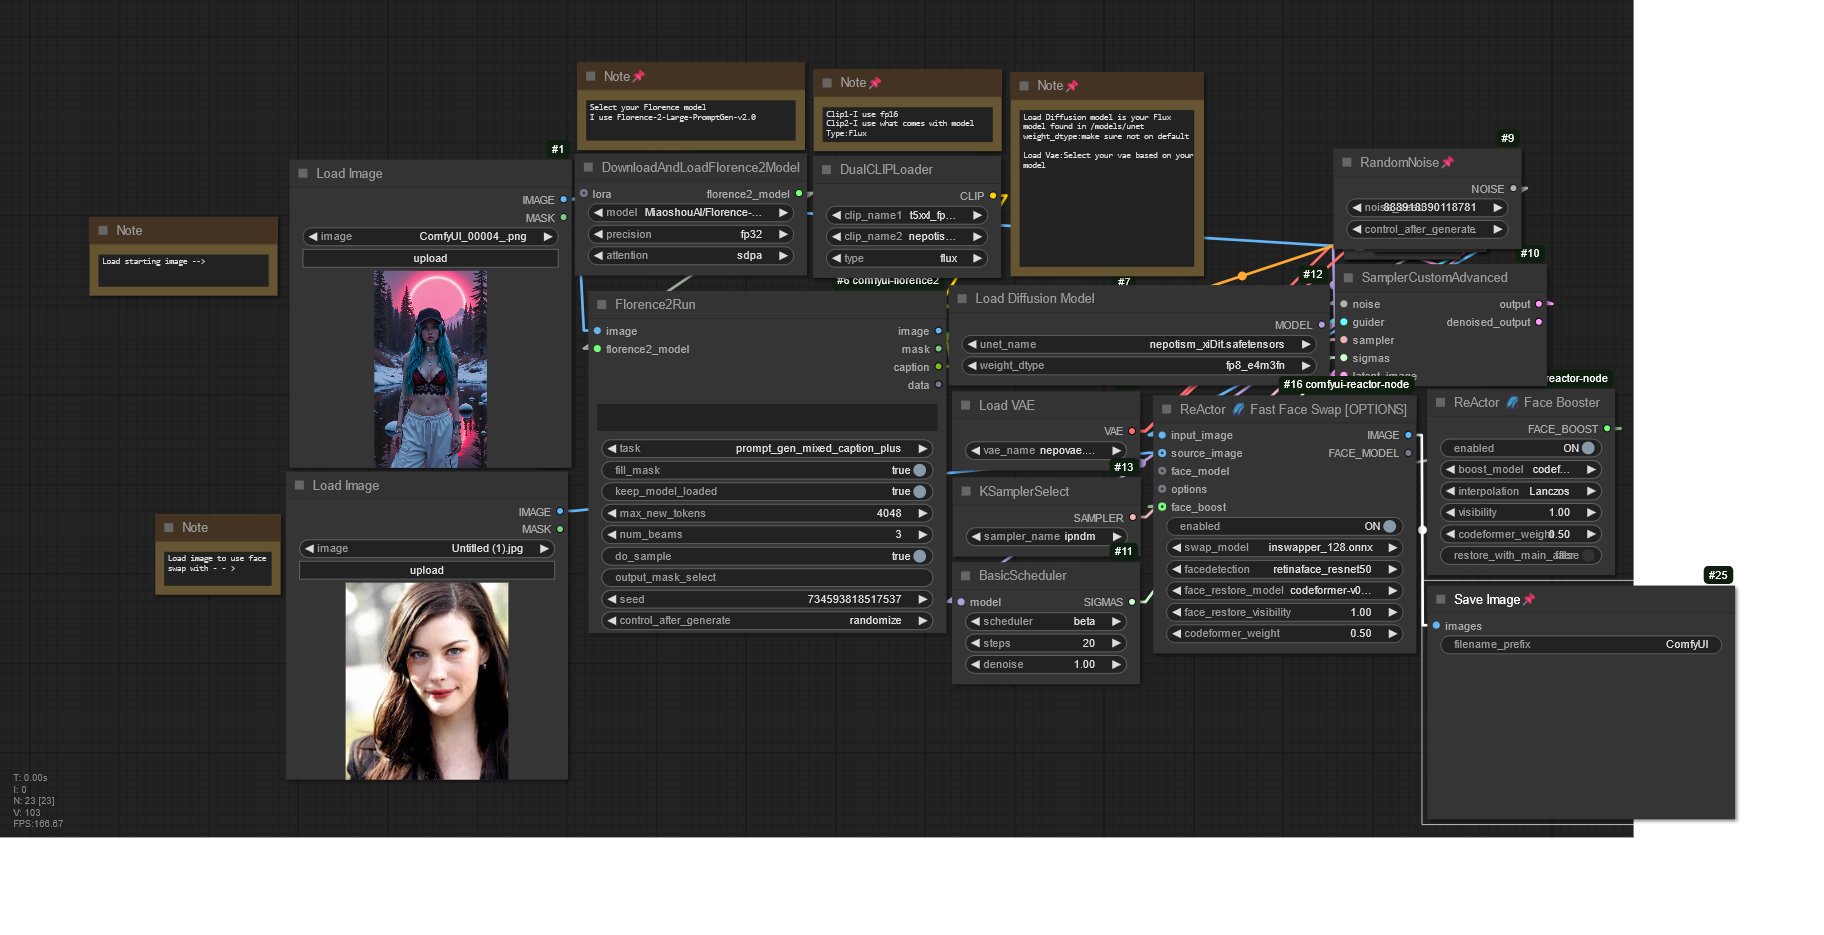The width and height of the screenshot is (1824, 935).
Task: Click the "Load starting image -->" note text
Action: tap(153, 262)
